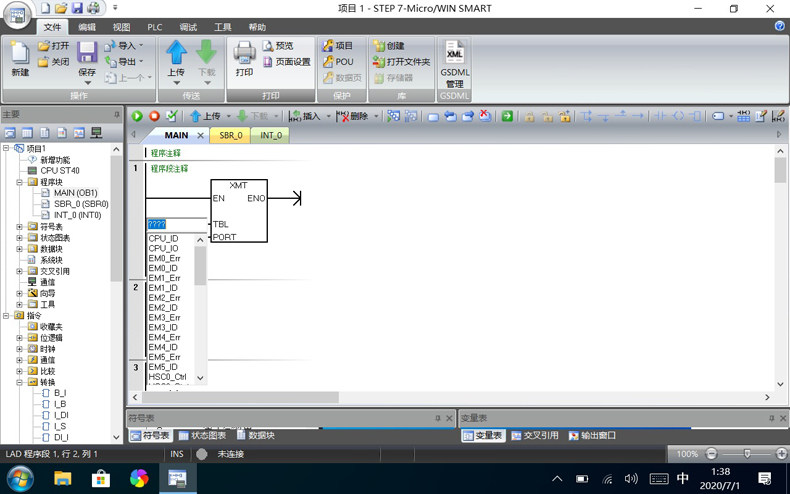The height and width of the screenshot is (494, 790).
Task: Click the round application menu button
Action: (x=17, y=16)
